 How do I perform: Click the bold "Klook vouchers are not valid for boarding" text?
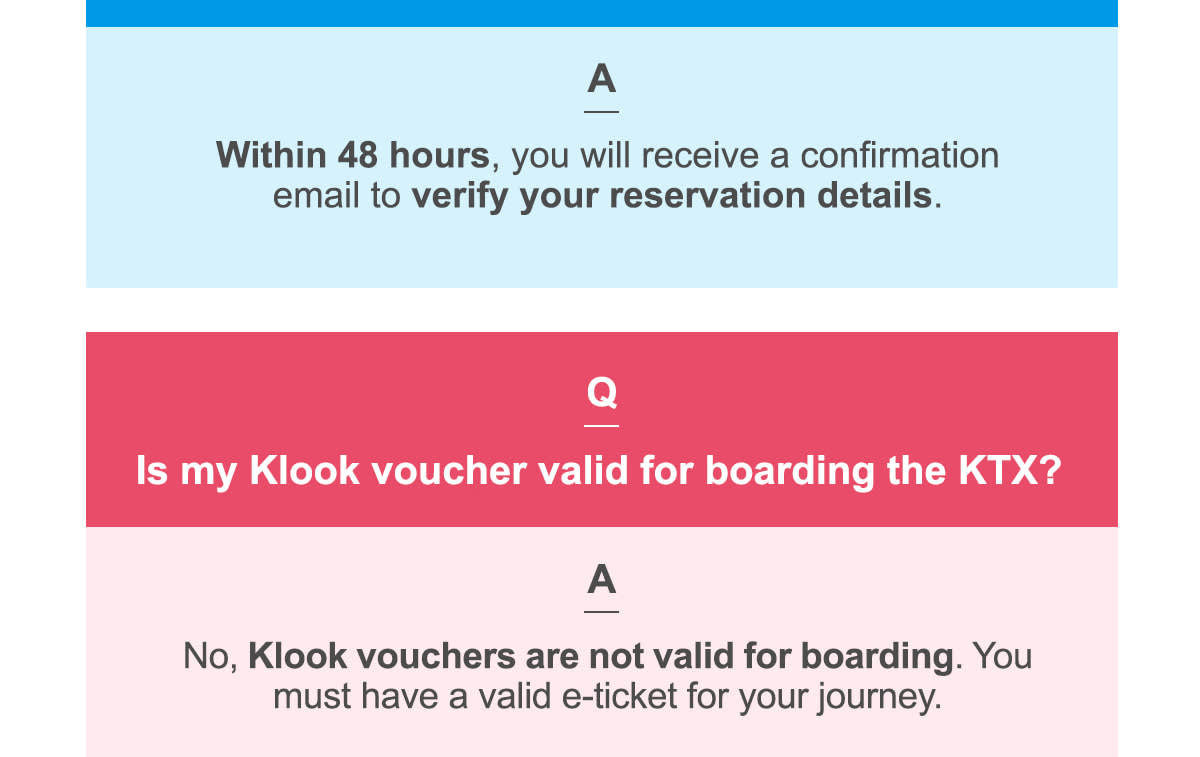point(600,657)
